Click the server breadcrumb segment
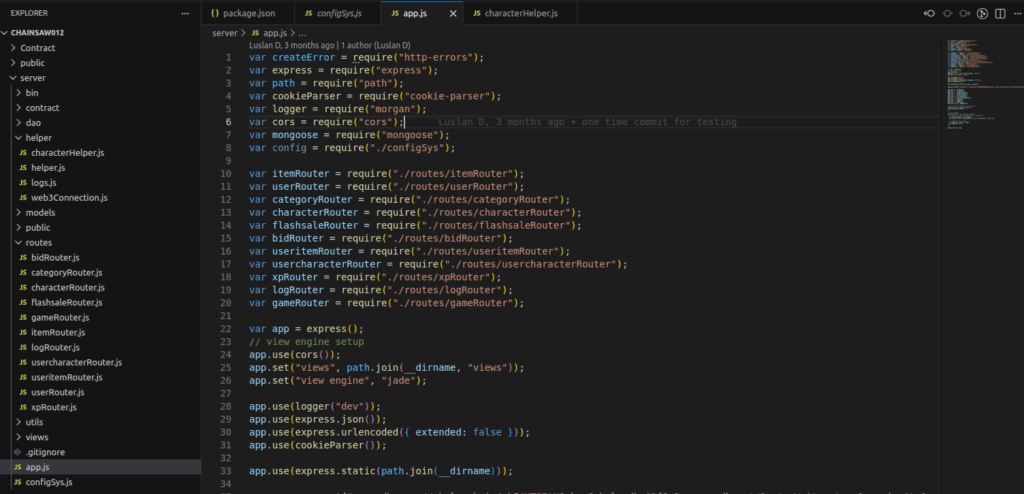Image resolution: width=1024 pixels, height=494 pixels. [225, 33]
